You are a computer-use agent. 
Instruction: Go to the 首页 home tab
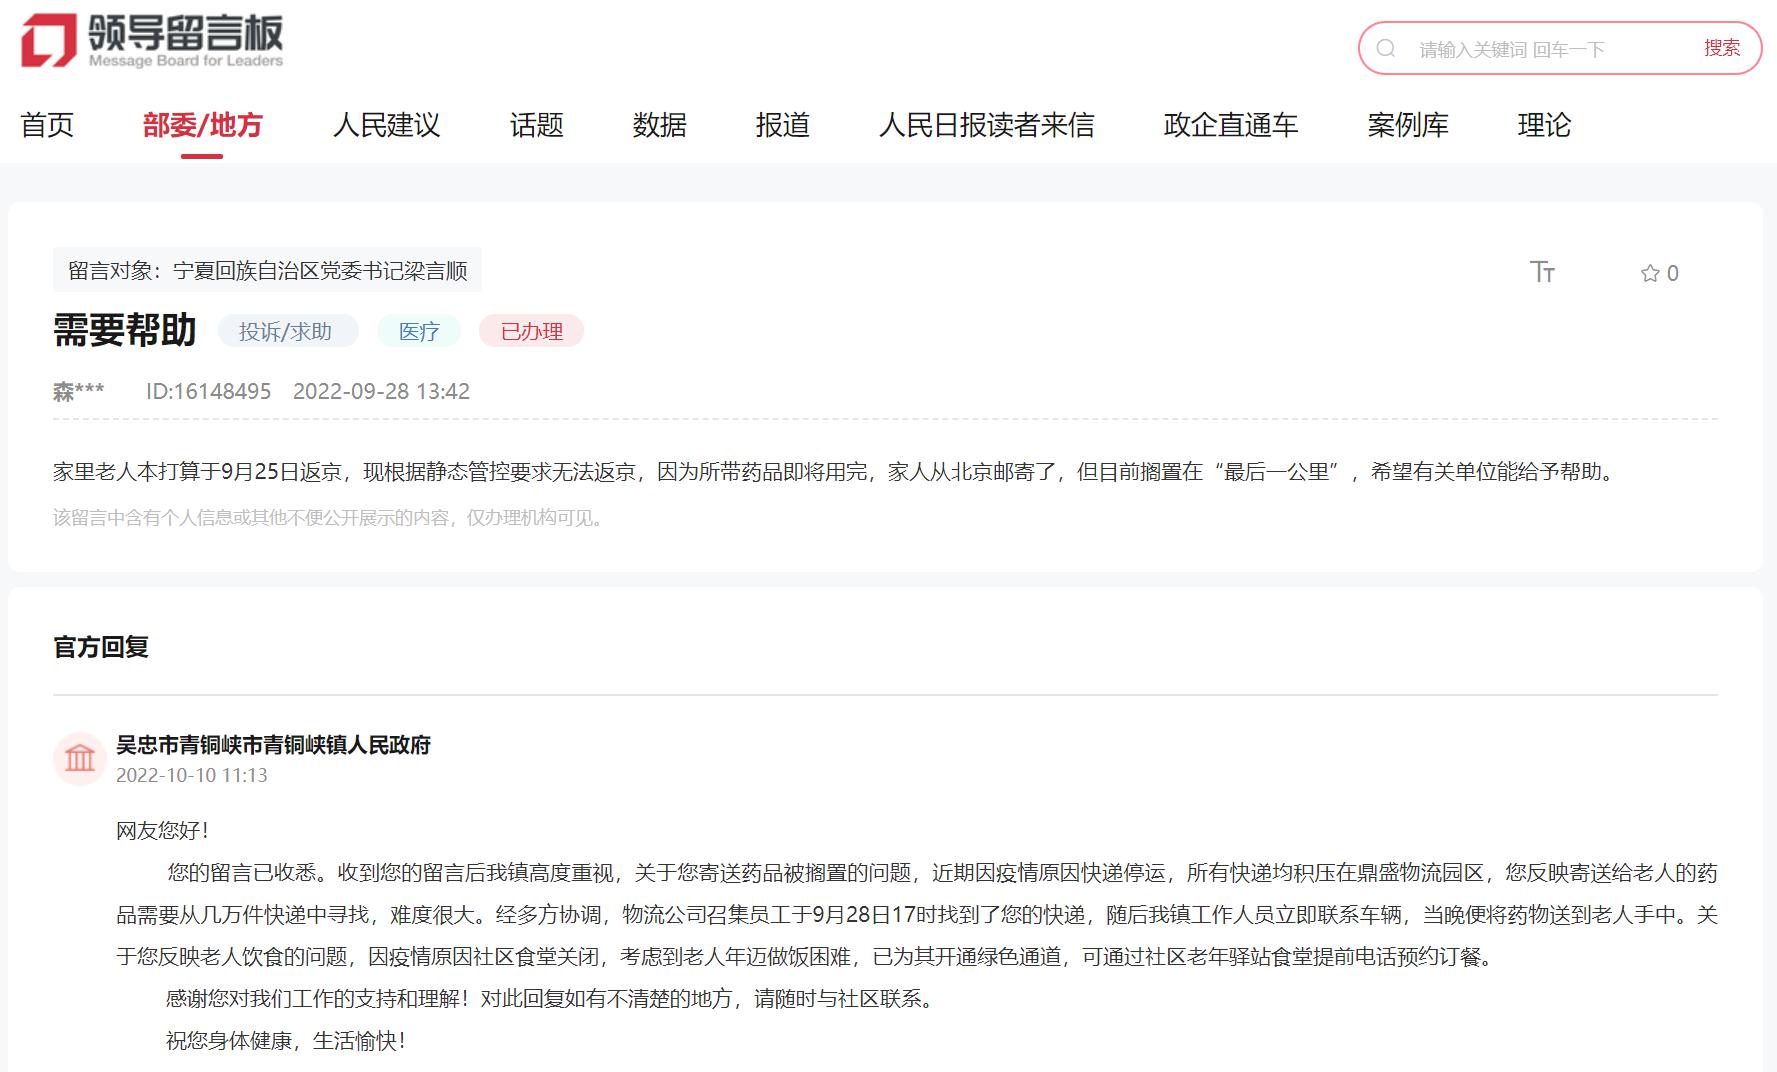click(x=47, y=125)
